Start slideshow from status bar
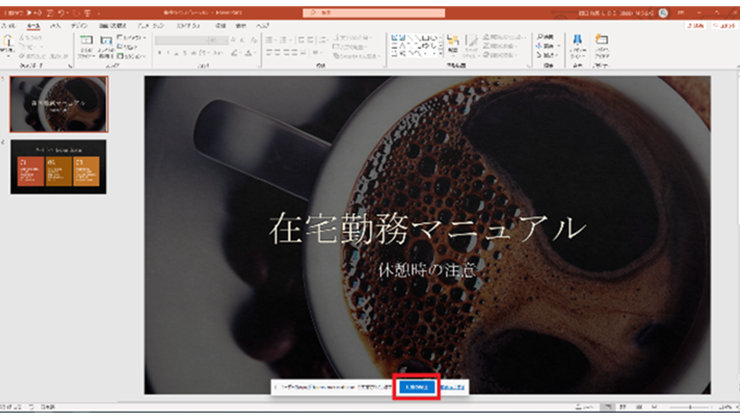The image size is (740, 417). click(654, 407)
